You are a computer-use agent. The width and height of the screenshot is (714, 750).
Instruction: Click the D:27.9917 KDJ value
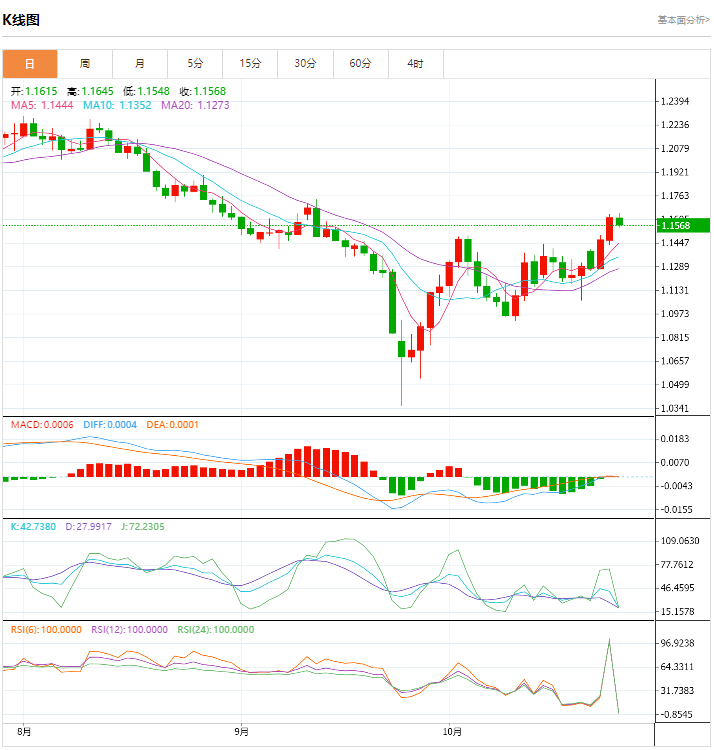[x=88, y=527]
